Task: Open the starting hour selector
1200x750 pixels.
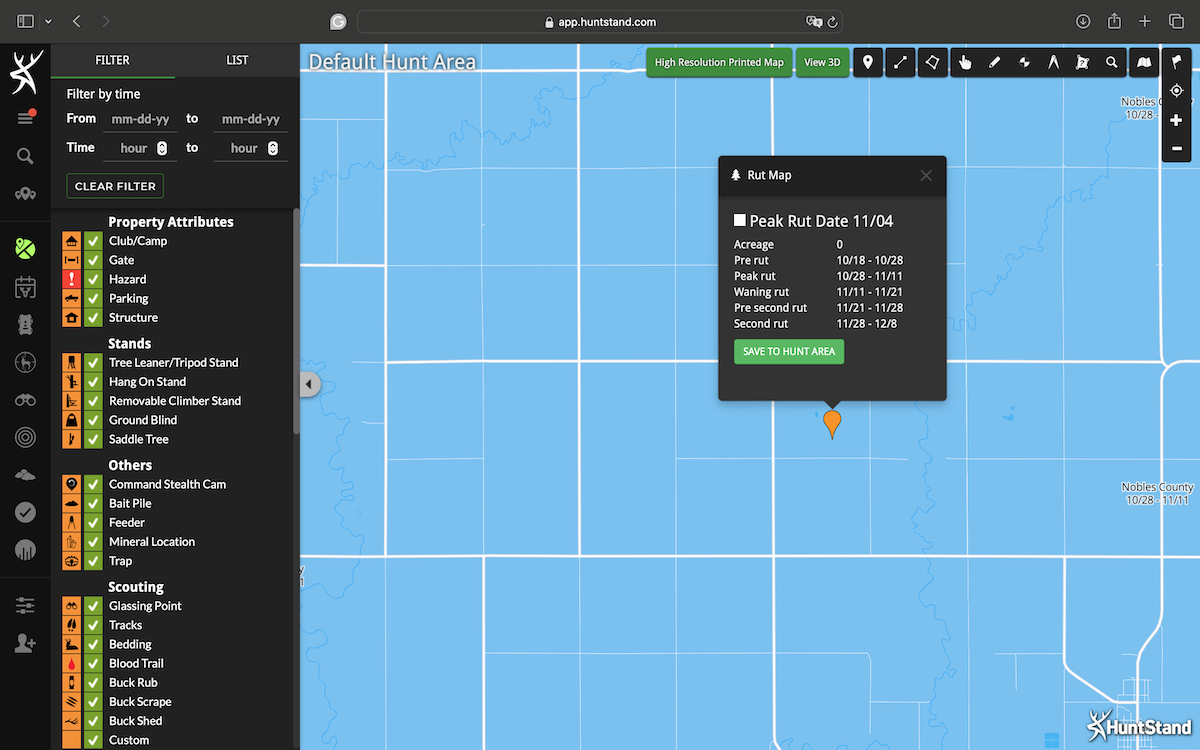Action: click(140, 148)
